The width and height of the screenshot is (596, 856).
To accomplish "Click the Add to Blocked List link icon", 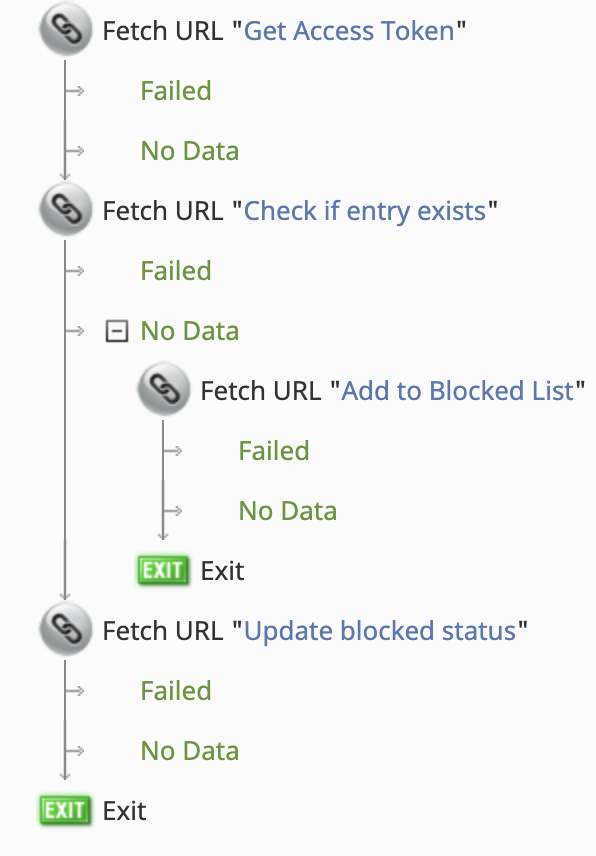I will [x=164, y=390].
